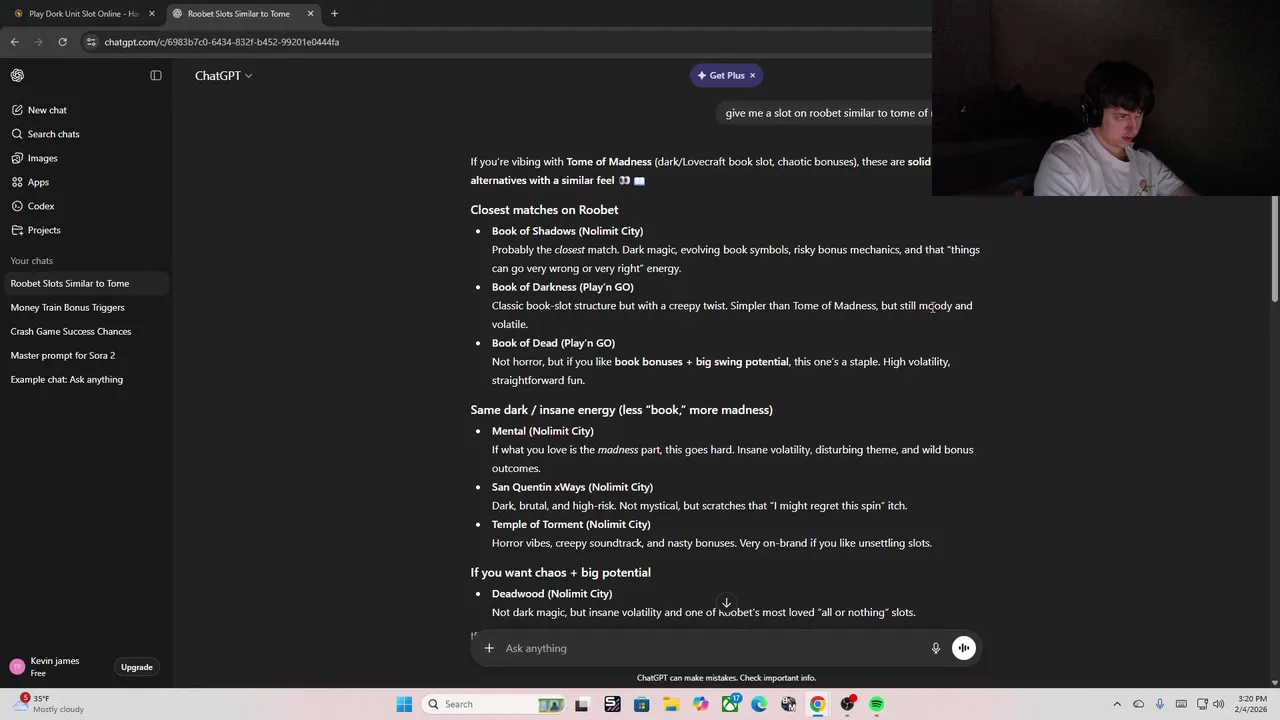
Task: Click the San Quentin xWays (Nolimit City) text
Action: point(572,487)
